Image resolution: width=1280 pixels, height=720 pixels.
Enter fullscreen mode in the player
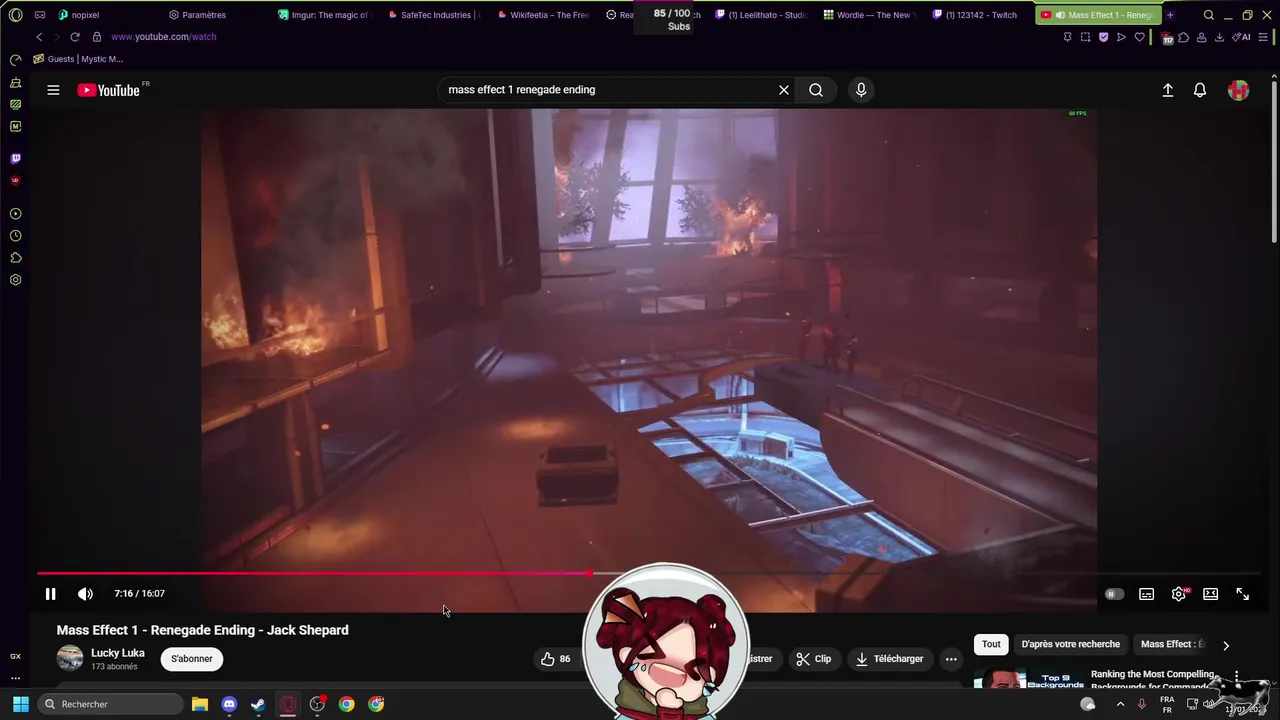[x=1242, y=594]
